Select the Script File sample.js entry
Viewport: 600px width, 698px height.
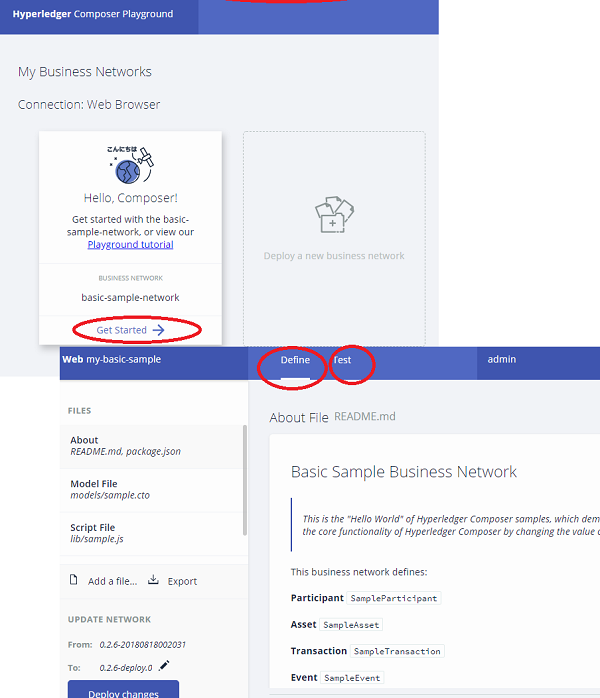click(x=151, y=533)
